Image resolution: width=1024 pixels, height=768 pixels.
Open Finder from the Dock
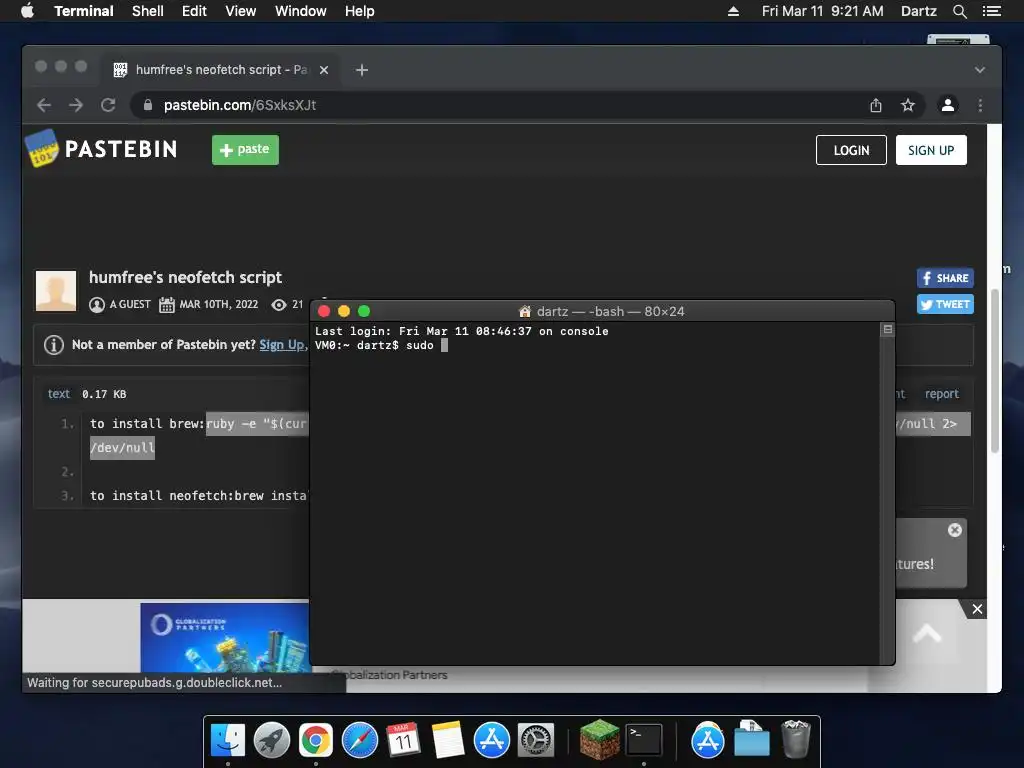point(228,741)
